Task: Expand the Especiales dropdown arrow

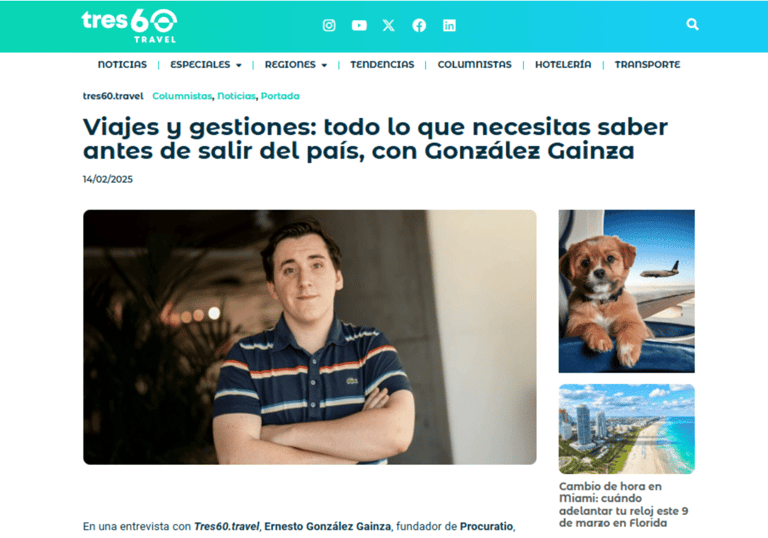Action: (x=239, y=65)
